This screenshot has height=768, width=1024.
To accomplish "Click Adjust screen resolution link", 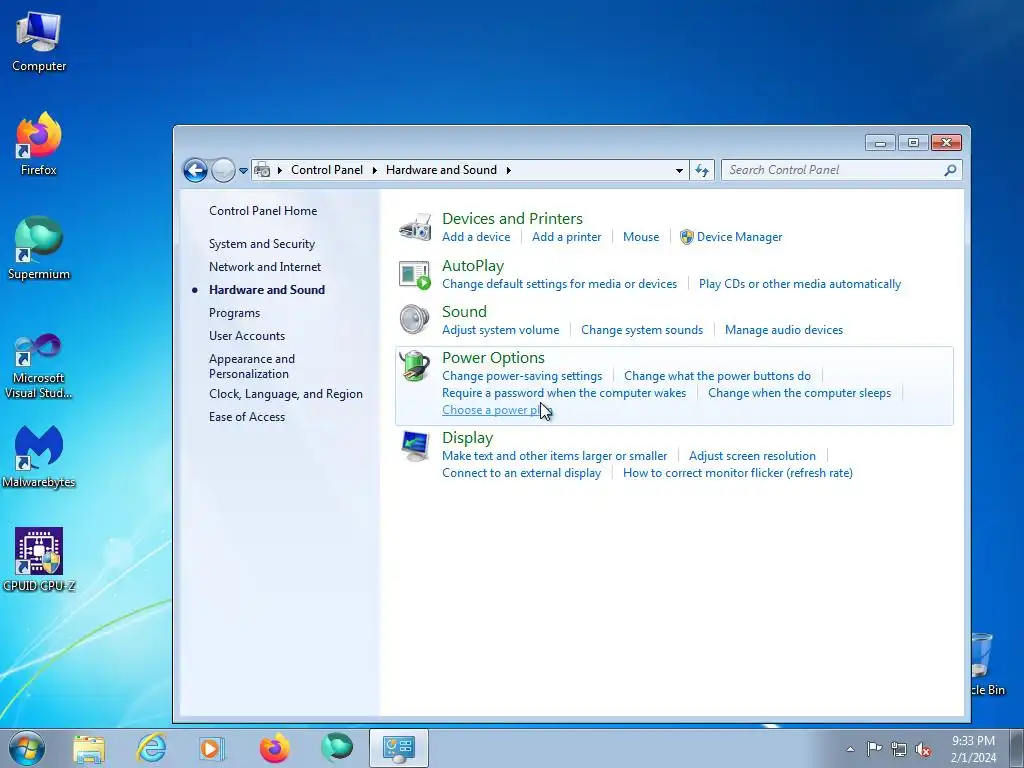I will [752, 456].
